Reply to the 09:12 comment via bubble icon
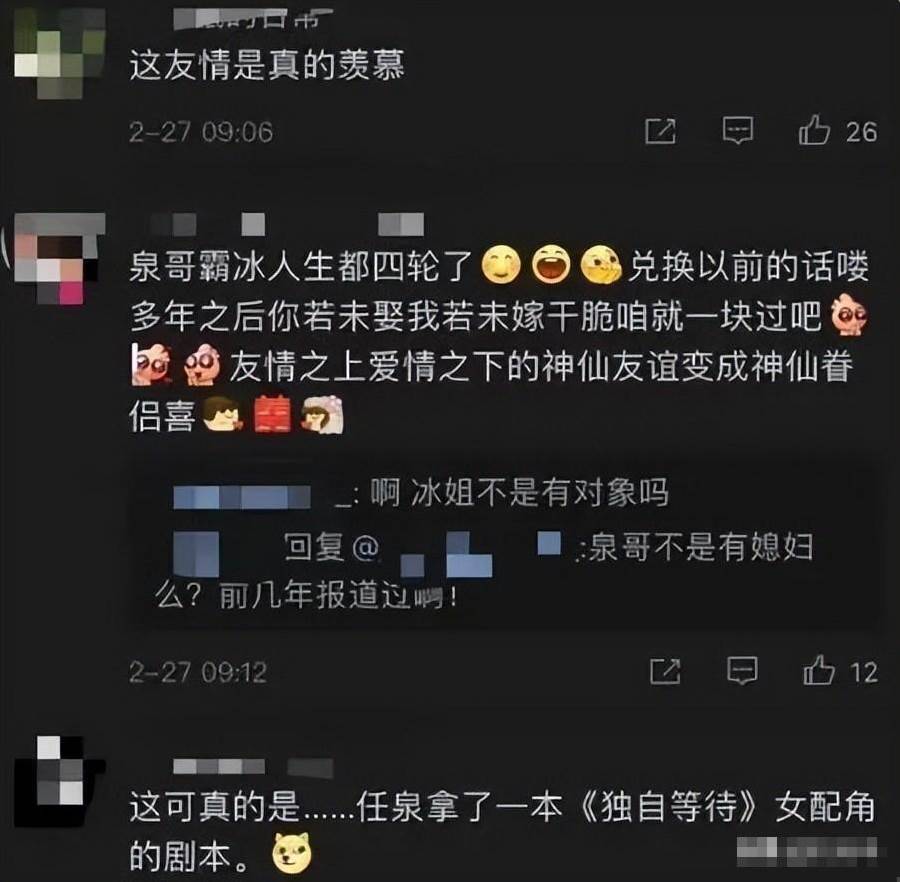Screen dimensions: 900x882 (743, 670)
